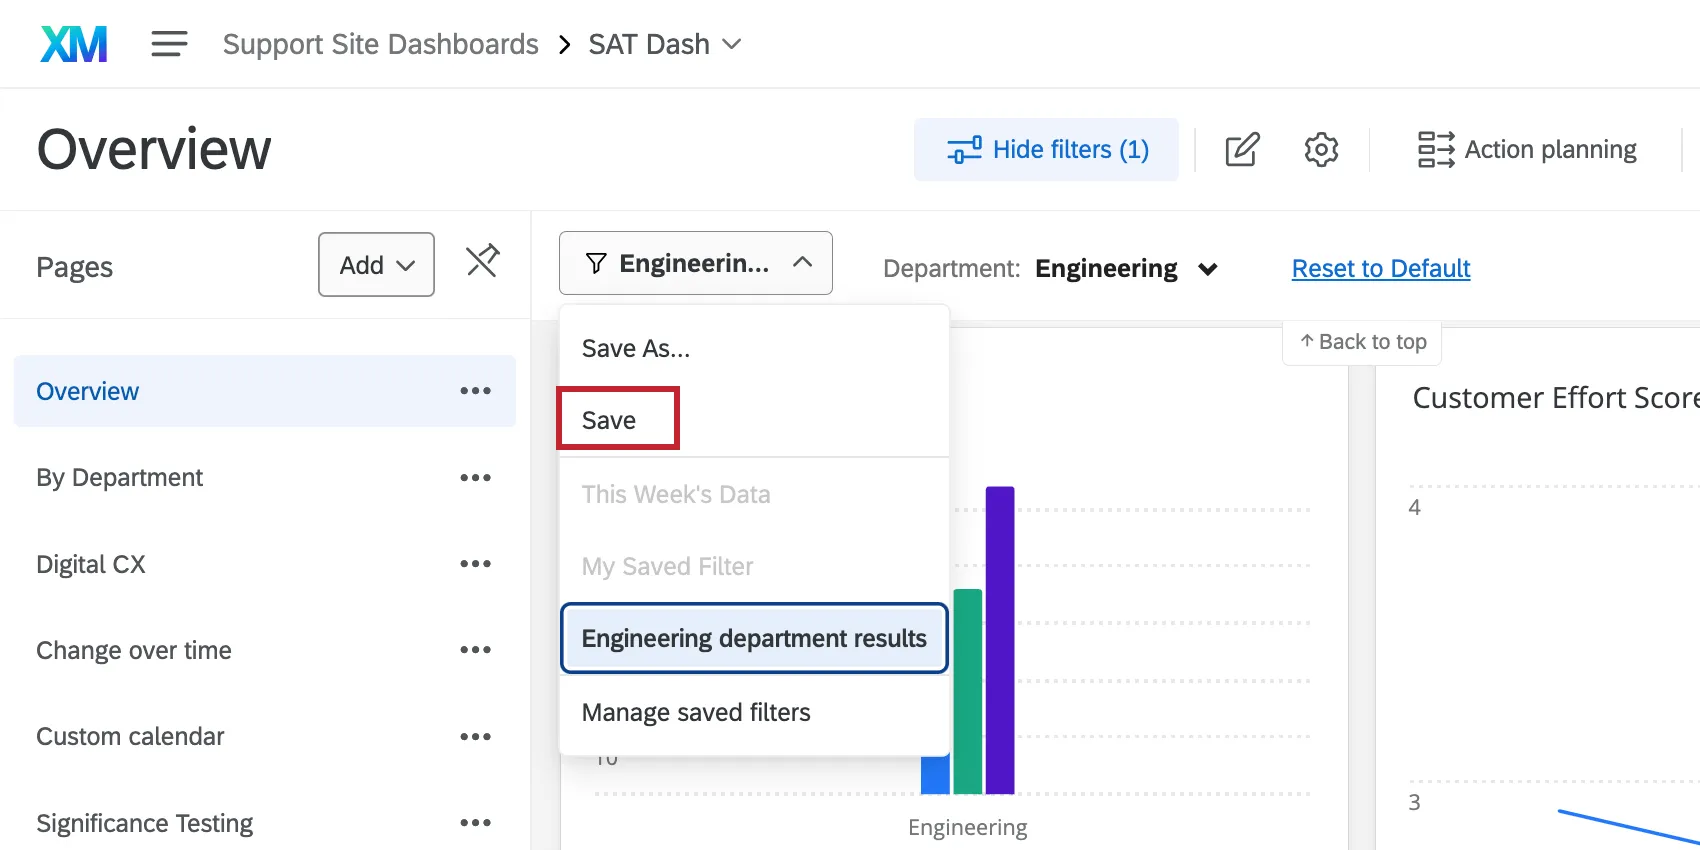
Task: Hide filters using the toggle button
Action: (x=1046, y=150)
